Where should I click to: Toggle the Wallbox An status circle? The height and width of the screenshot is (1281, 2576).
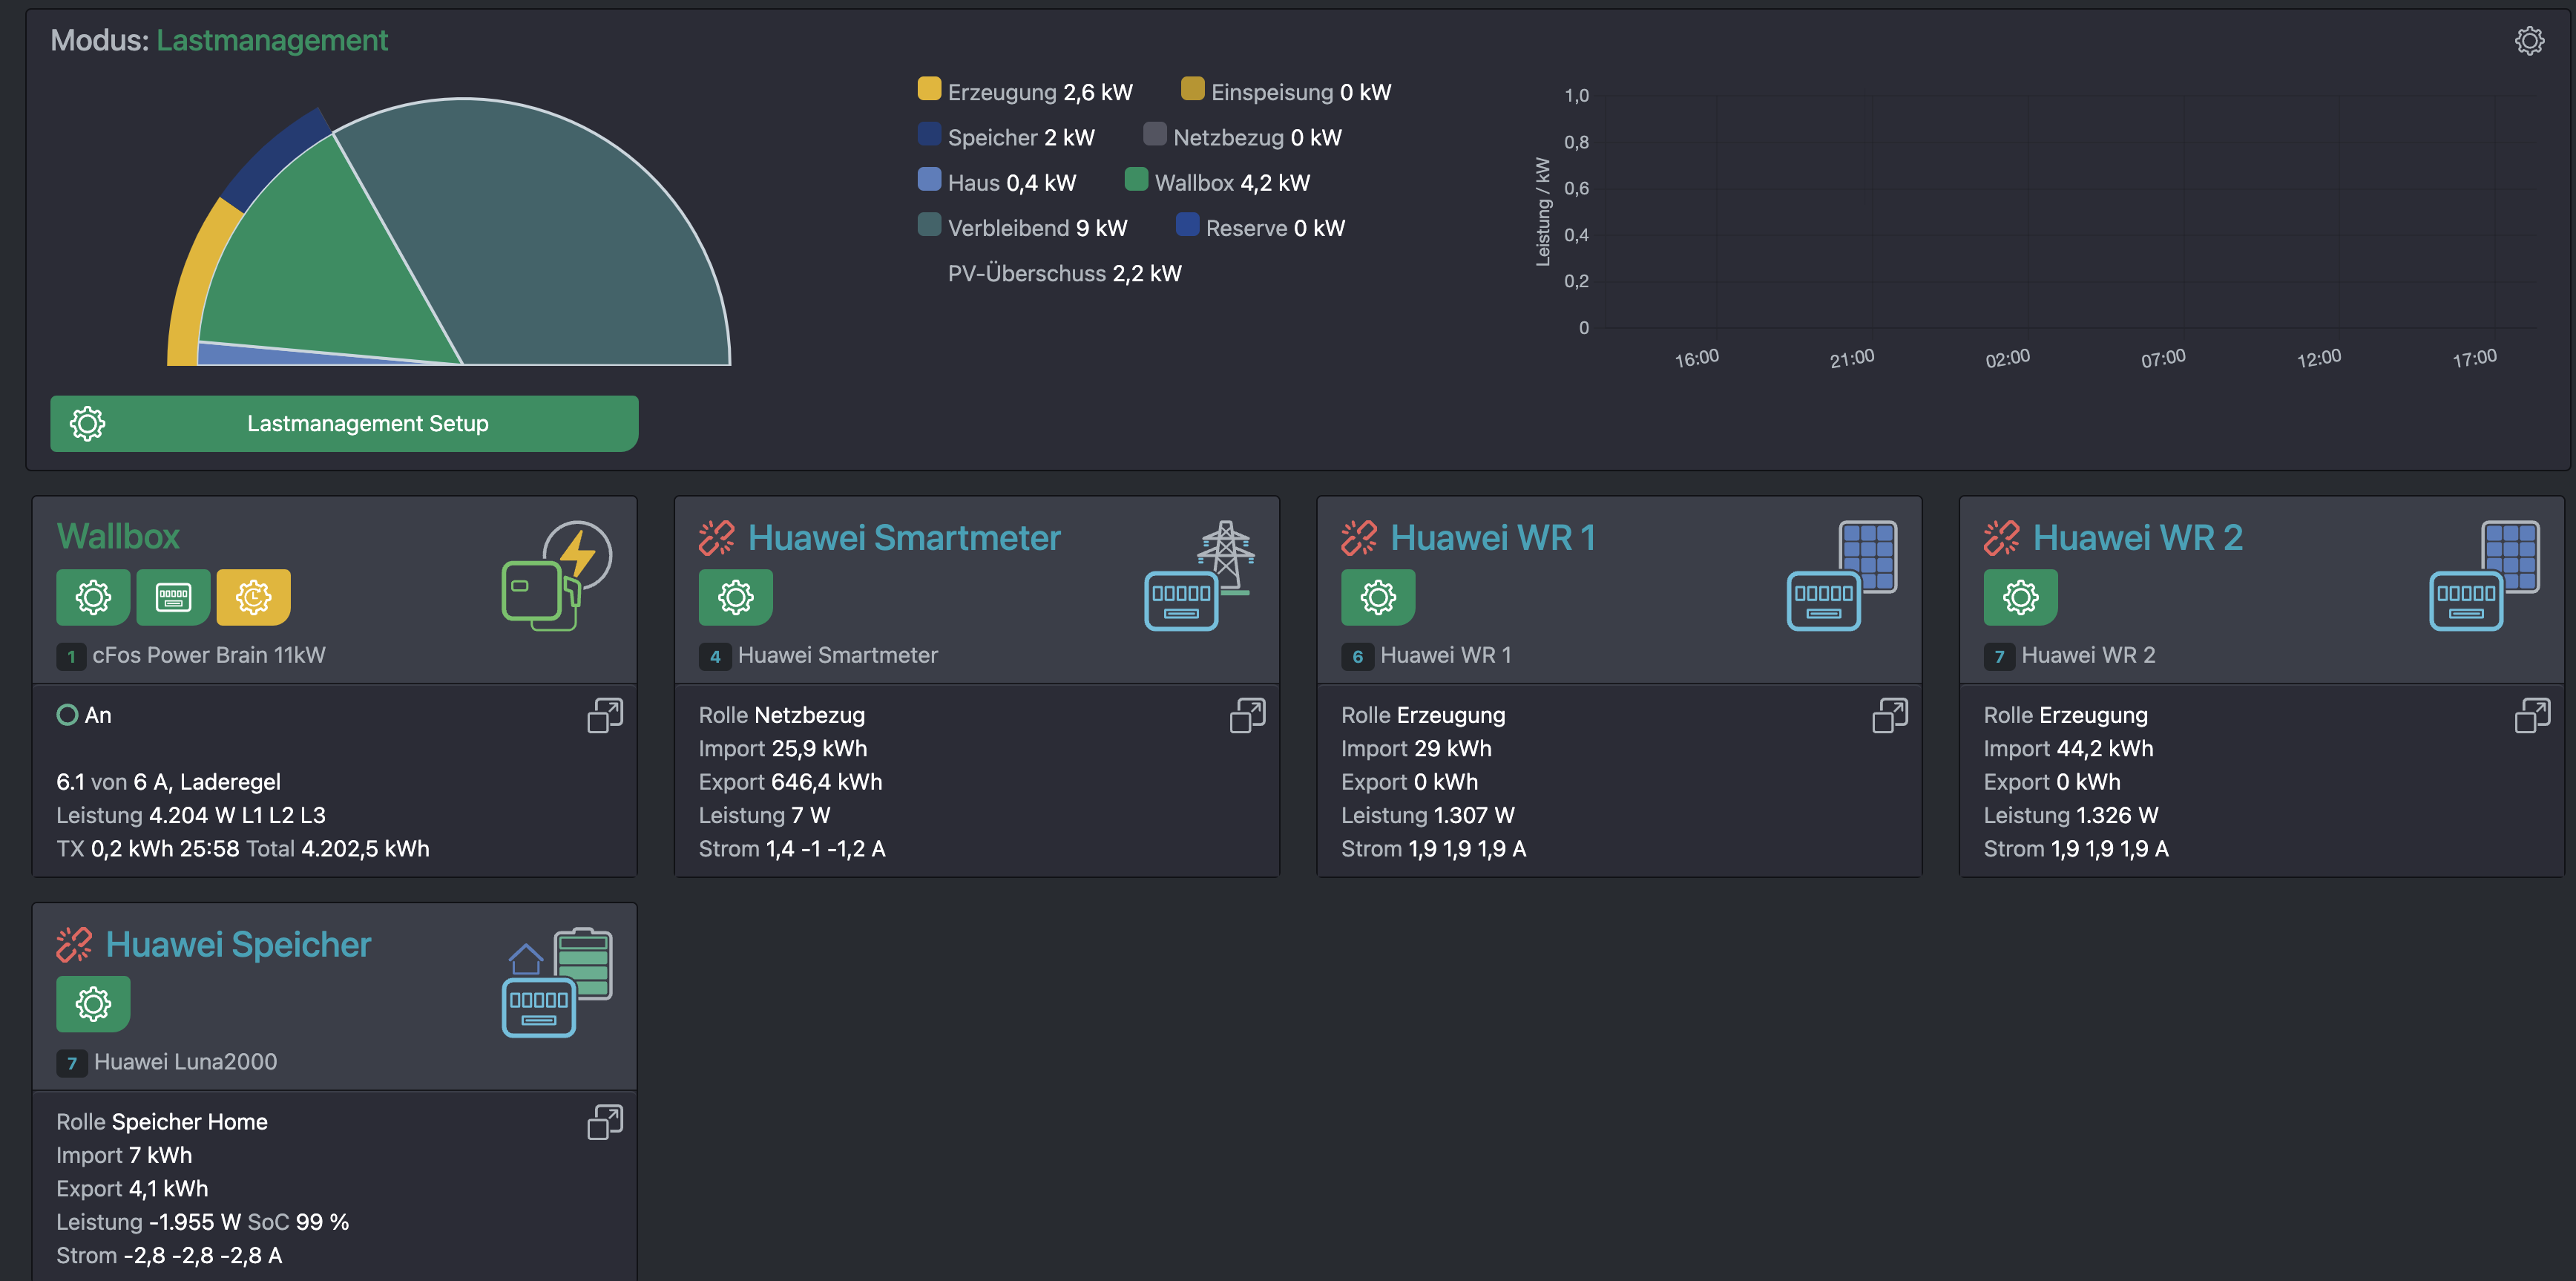point(67,715)
